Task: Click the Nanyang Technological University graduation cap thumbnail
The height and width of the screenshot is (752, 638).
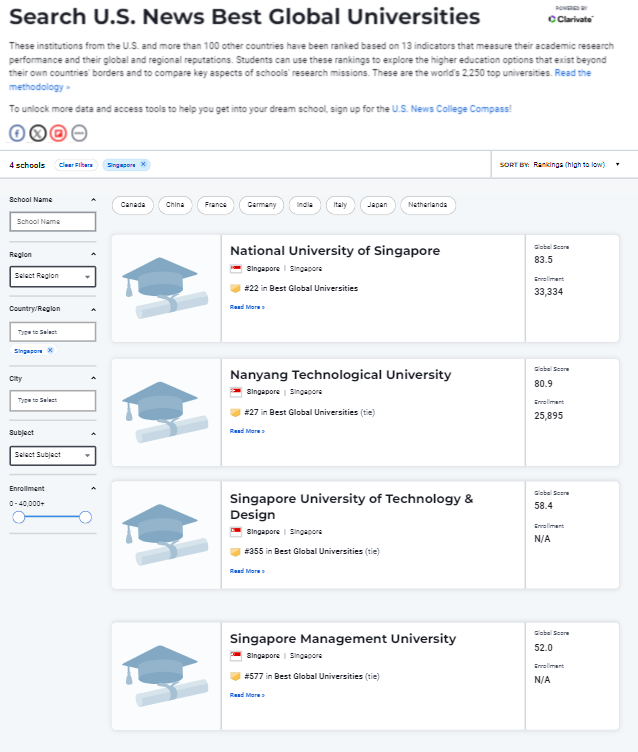Action: [165, 412]
